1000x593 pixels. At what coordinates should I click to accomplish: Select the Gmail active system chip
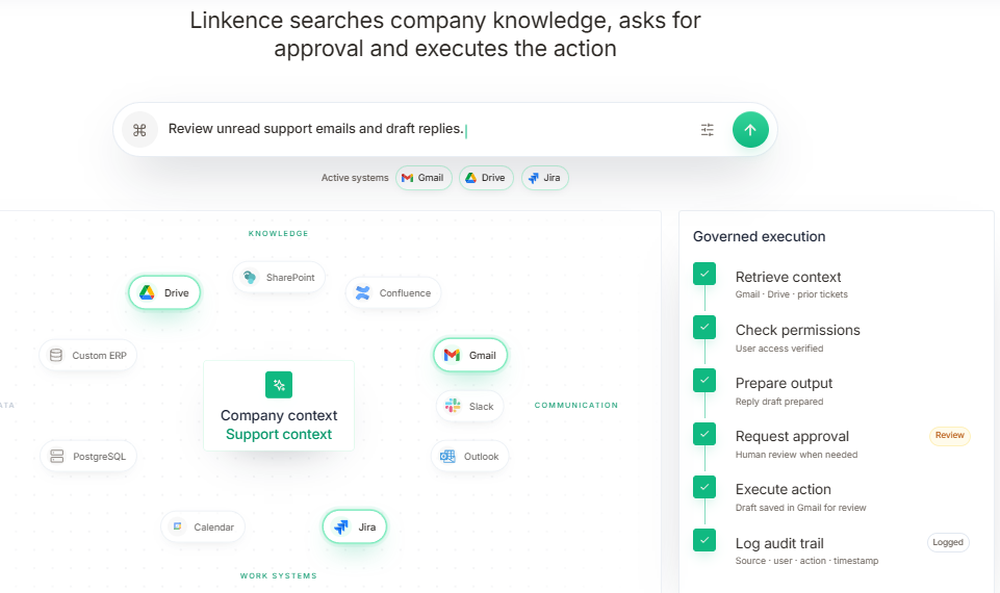[423, 178]
